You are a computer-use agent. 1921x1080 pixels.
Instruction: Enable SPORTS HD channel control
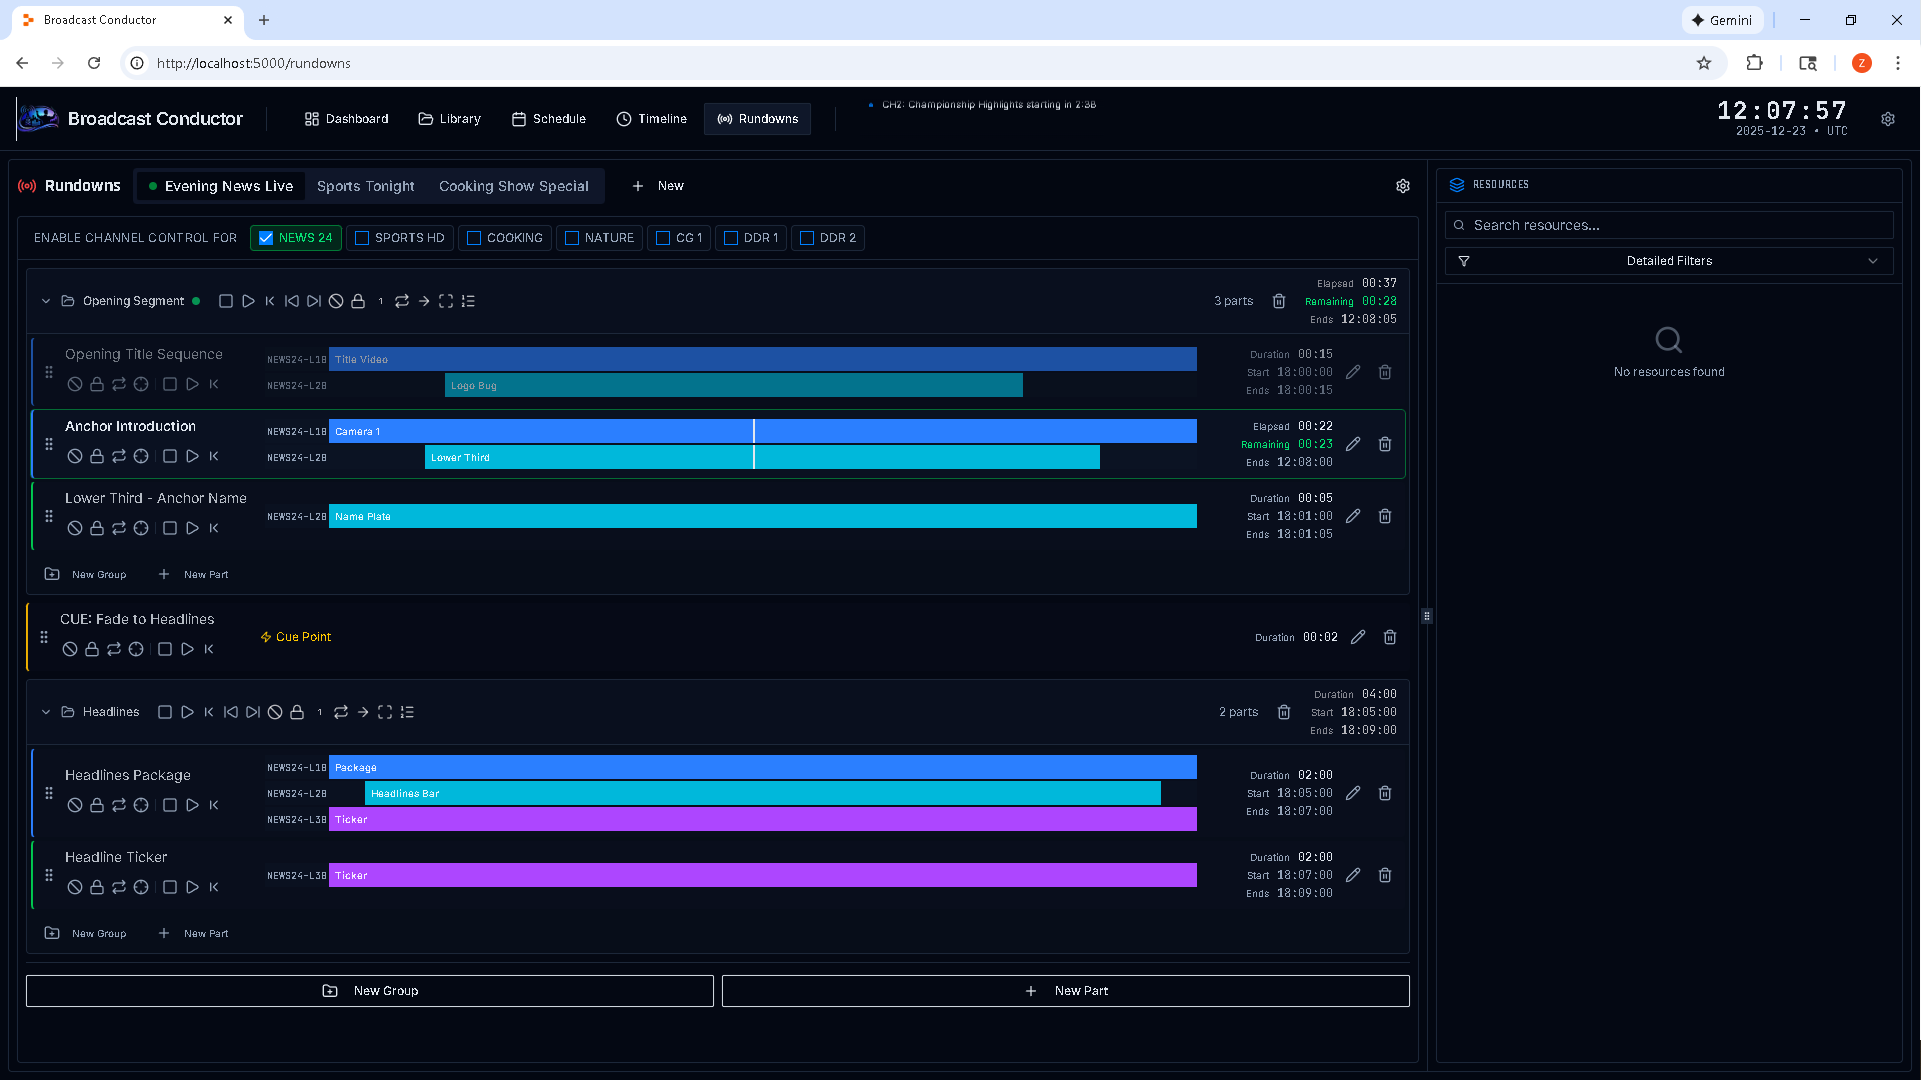point(362,238)
